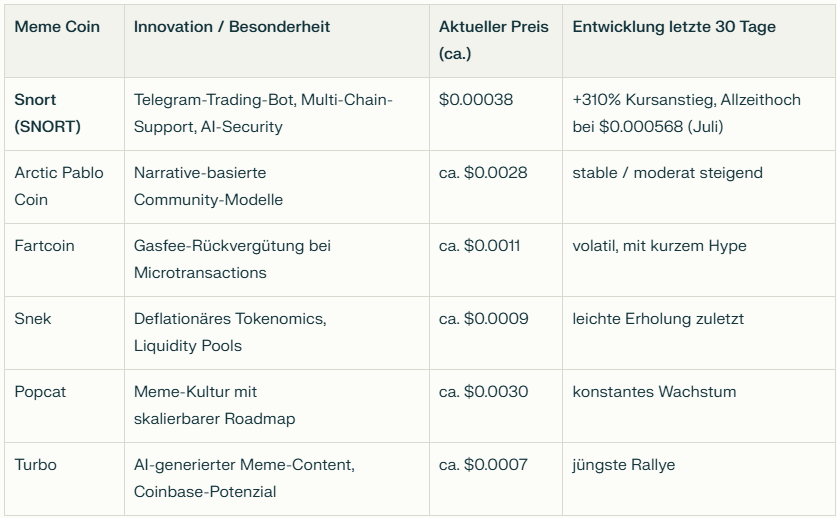Viewport: 837px width, 518px height.
Task: Click the ca. $0.0011 price cell
Action: coord(479,246)
